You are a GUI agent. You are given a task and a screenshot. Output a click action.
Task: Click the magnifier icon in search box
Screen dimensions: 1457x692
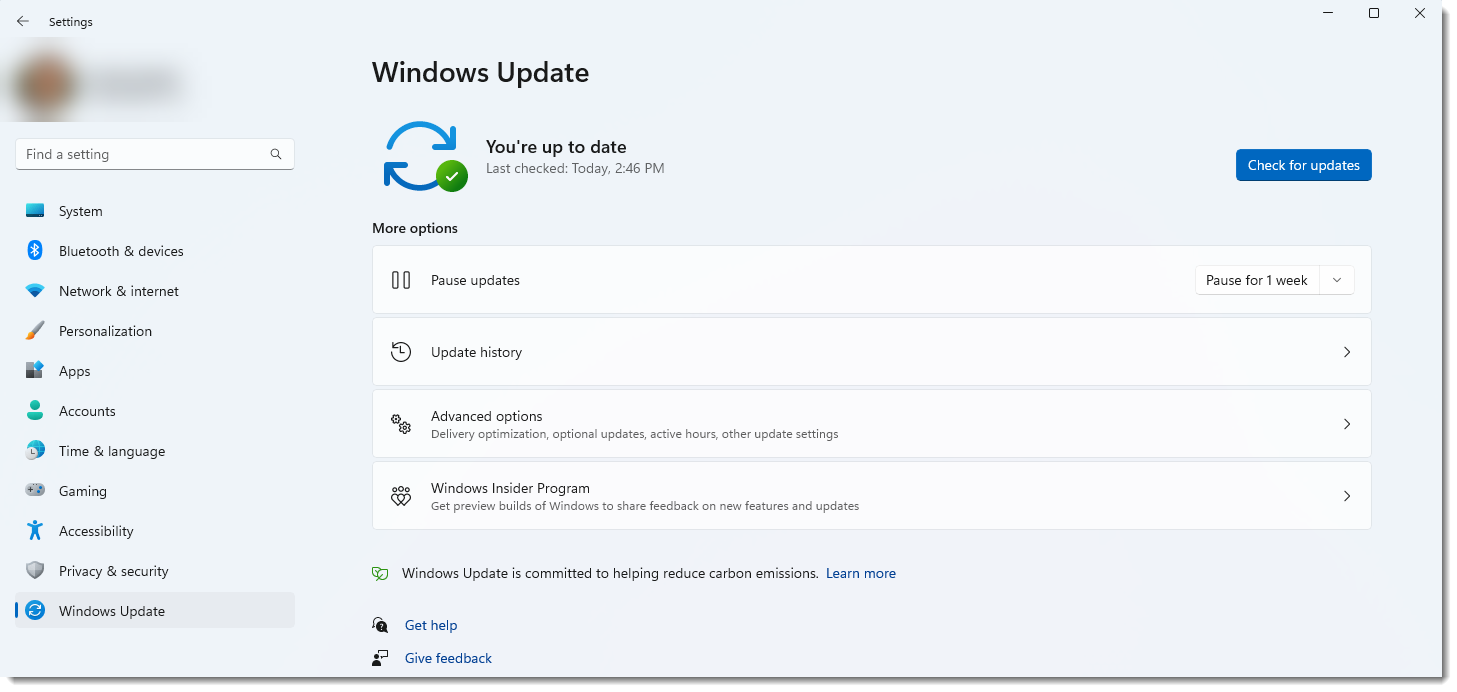point(276,154)
